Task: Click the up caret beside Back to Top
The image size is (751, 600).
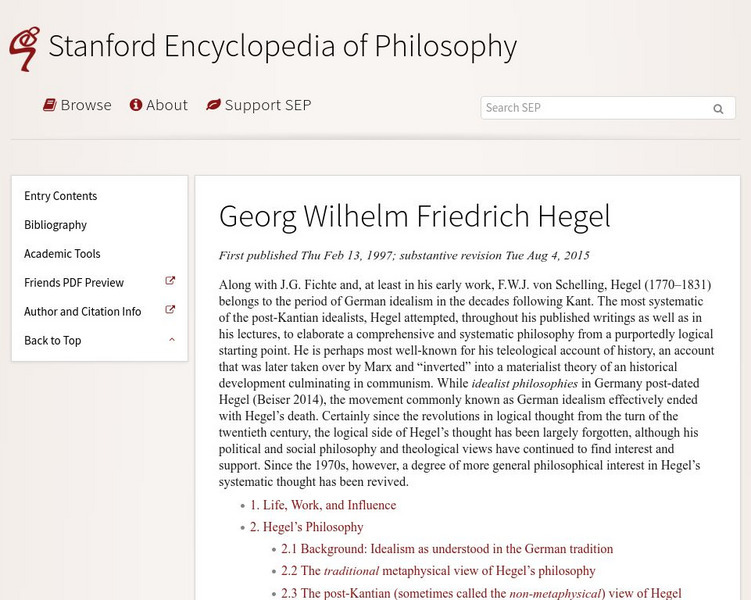Action: 172,340
